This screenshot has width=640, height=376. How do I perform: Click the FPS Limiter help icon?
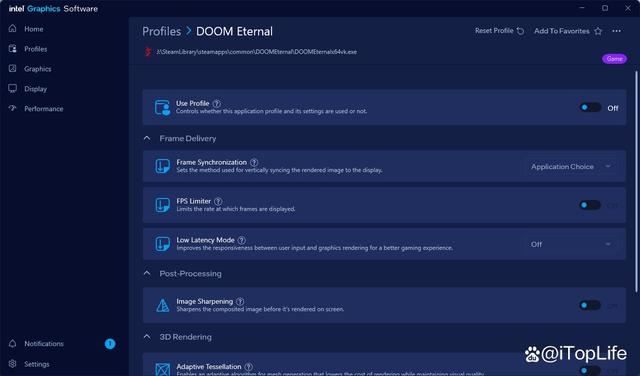[218, 201]
